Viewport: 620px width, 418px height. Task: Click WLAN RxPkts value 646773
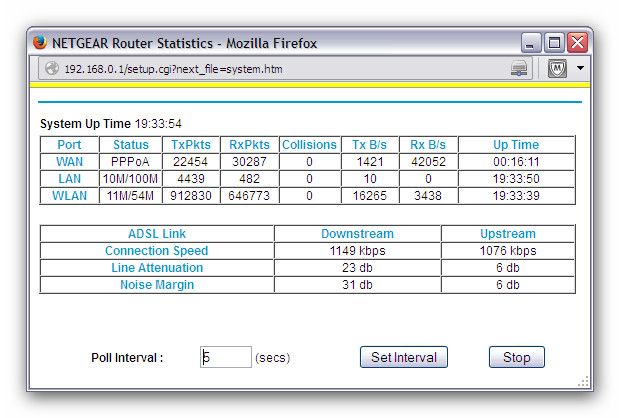249,196
